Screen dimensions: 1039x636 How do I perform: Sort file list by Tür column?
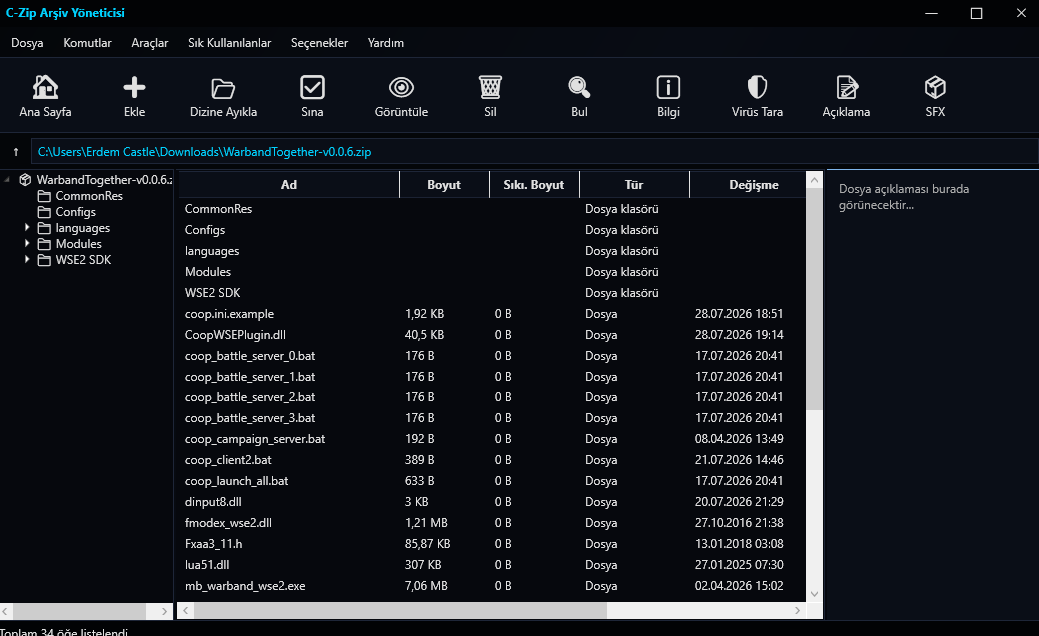click(x=634, y=185)
